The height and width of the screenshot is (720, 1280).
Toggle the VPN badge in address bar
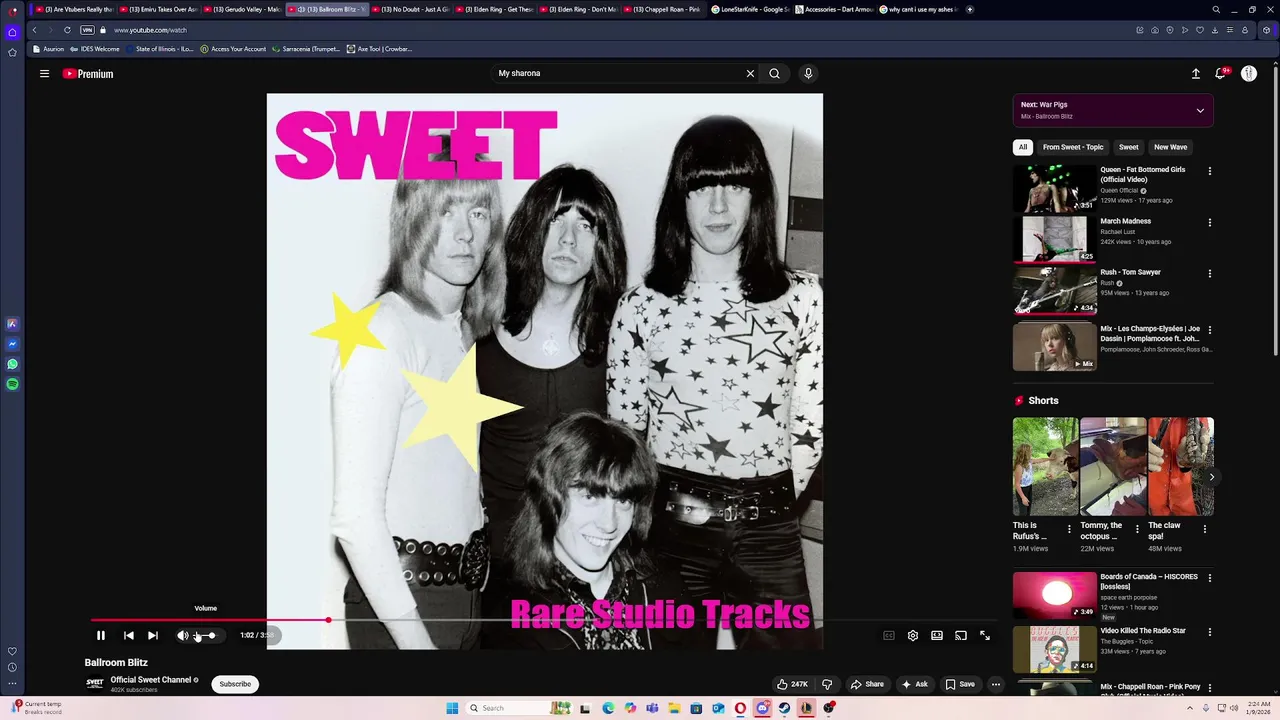[87, 30]
